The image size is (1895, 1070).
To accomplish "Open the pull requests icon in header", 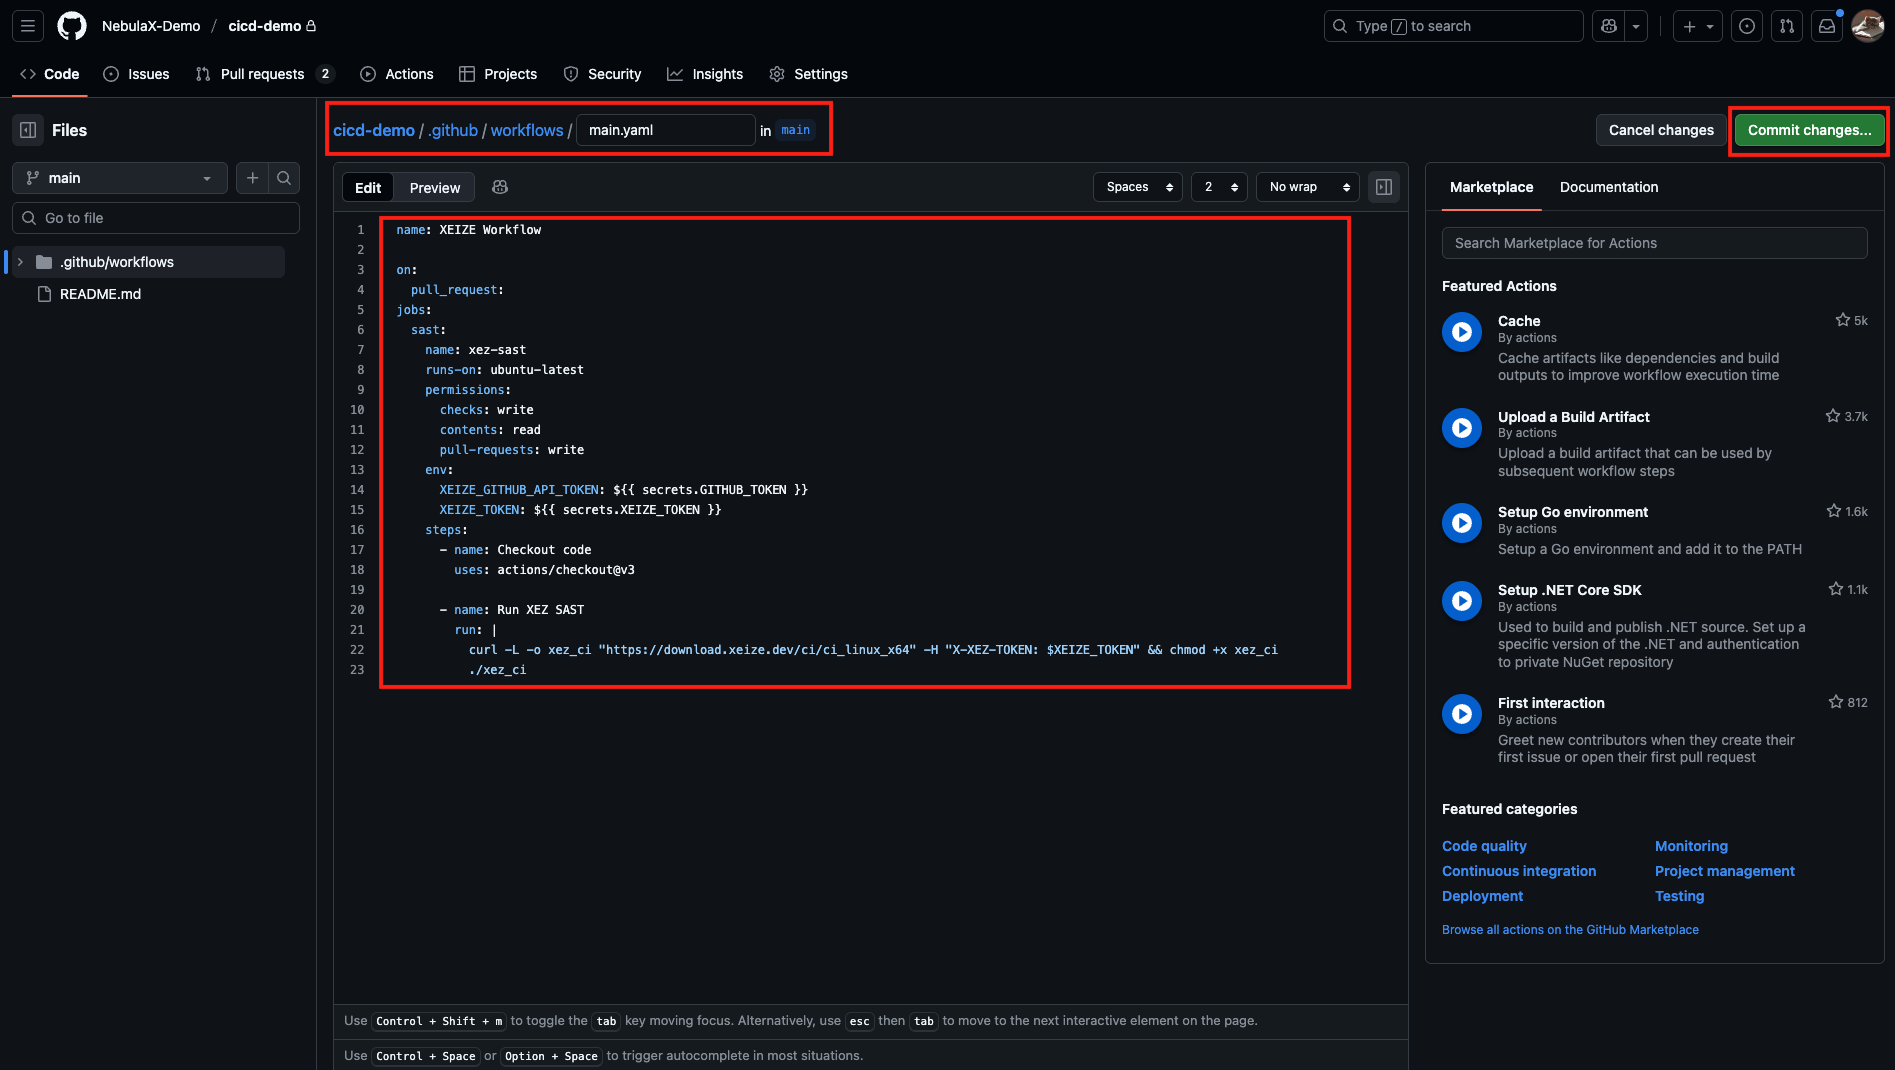I will [x=1787, y=26].
